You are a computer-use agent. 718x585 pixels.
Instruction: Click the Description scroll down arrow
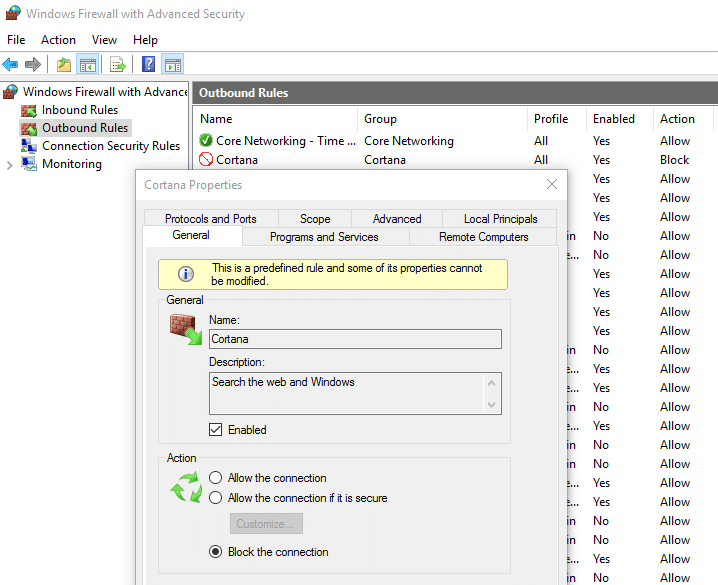coord(491,404)
